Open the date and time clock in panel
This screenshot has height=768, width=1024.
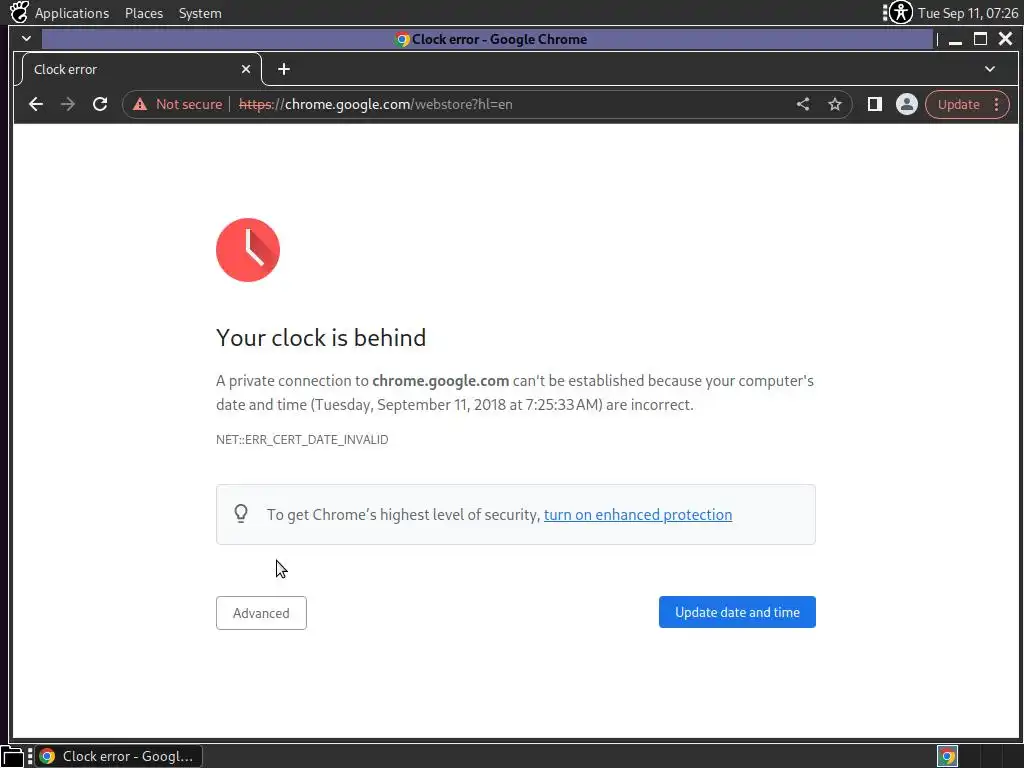coord(968,13)
